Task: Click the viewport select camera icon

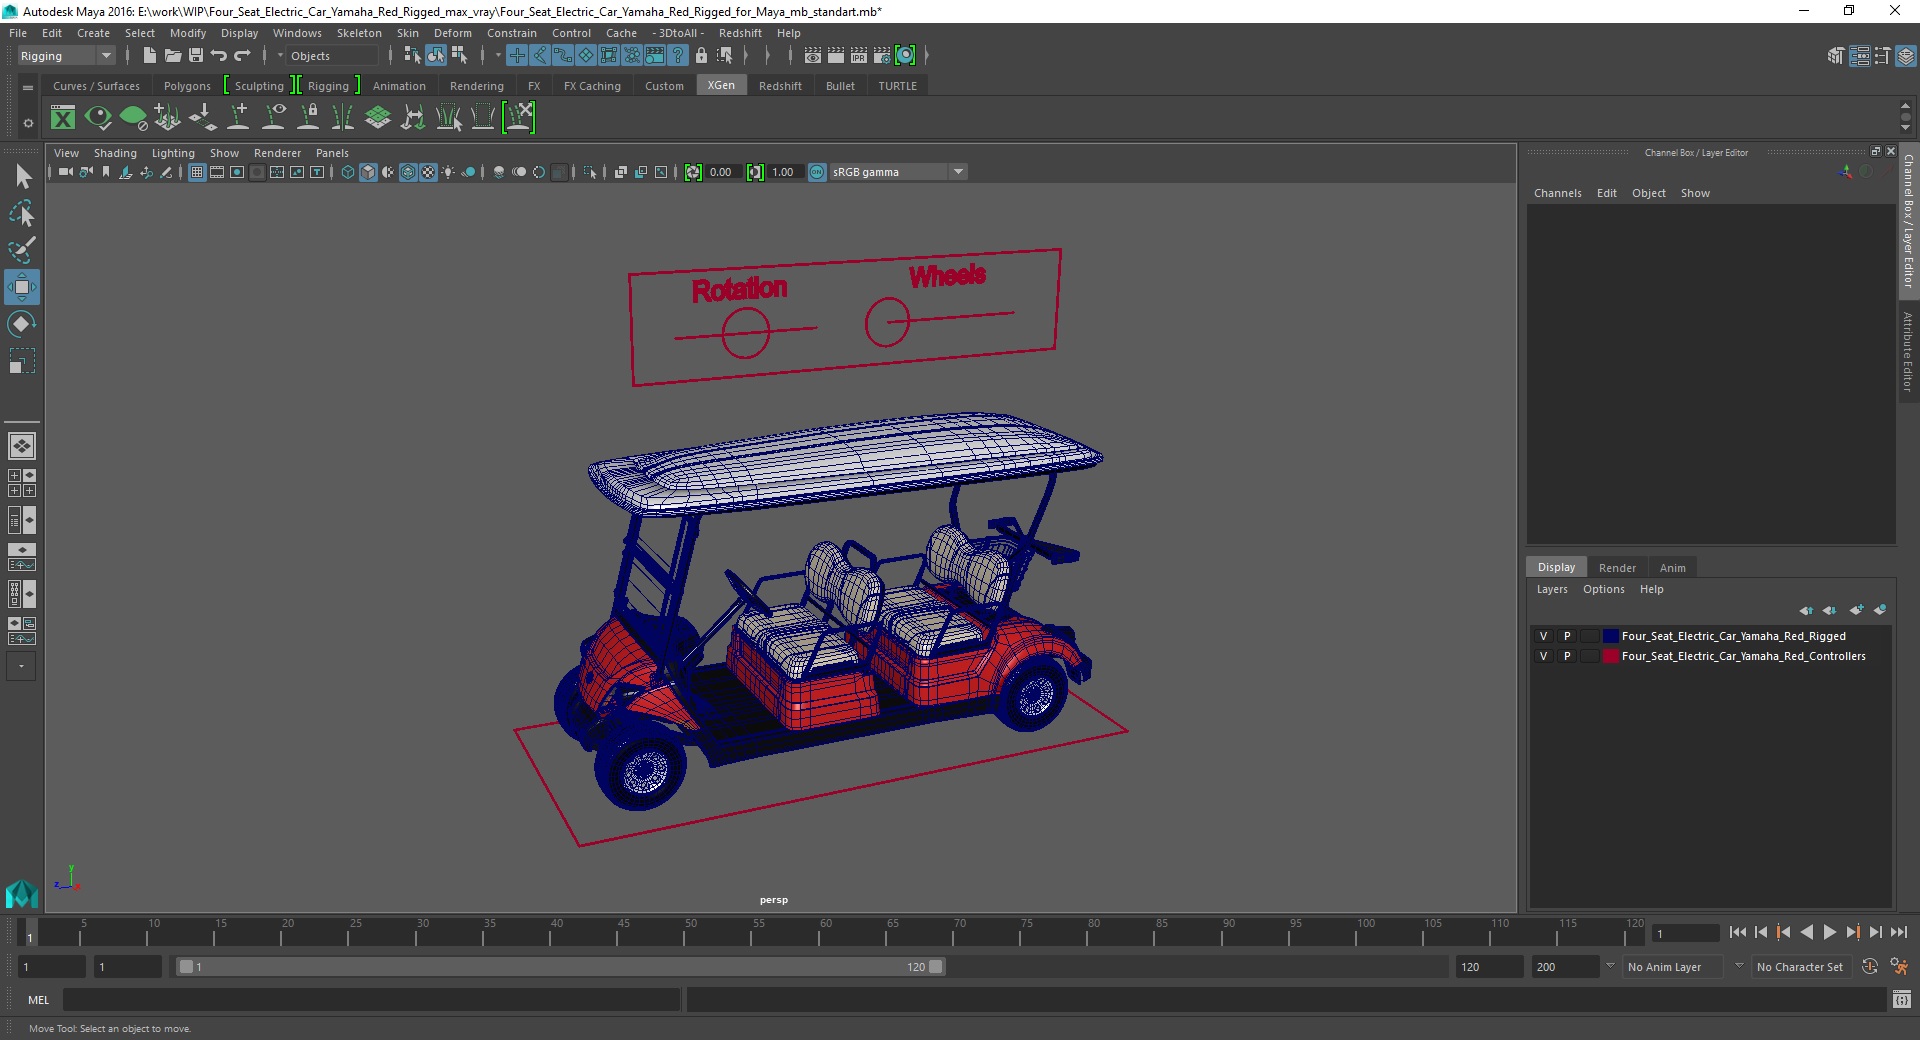Action: click(65, 172)
